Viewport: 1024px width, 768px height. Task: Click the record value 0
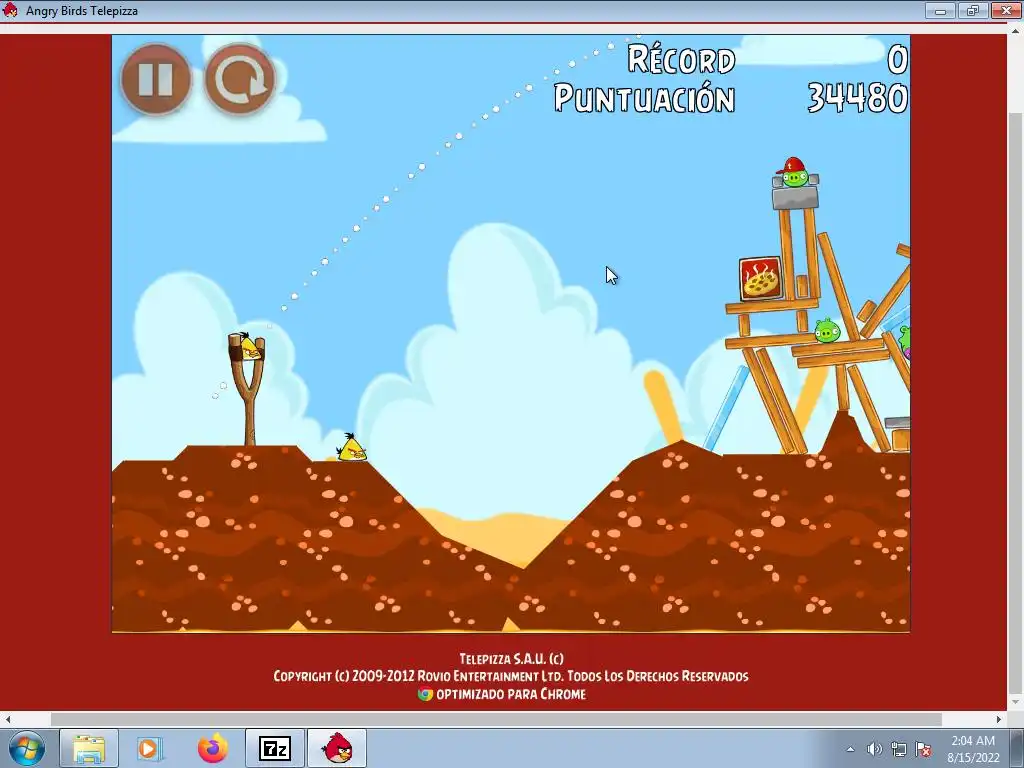tap(897, 60)
